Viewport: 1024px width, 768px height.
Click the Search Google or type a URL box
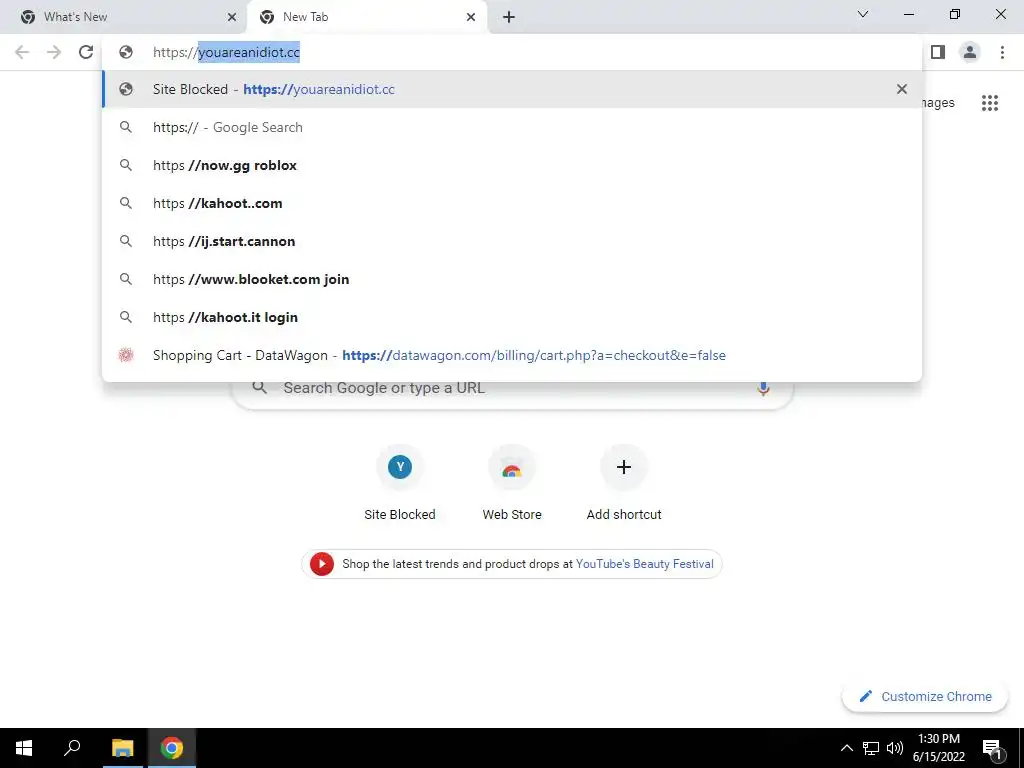[512, 388]
